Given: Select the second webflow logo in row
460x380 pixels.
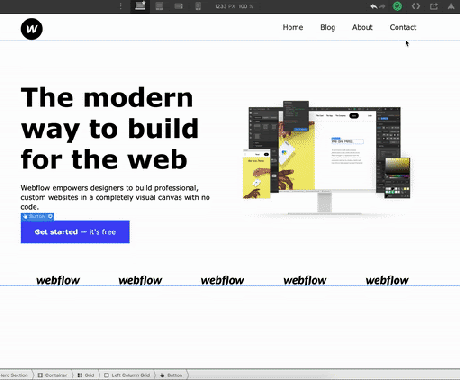Looking at the screenshot, I should click(140, 281).
